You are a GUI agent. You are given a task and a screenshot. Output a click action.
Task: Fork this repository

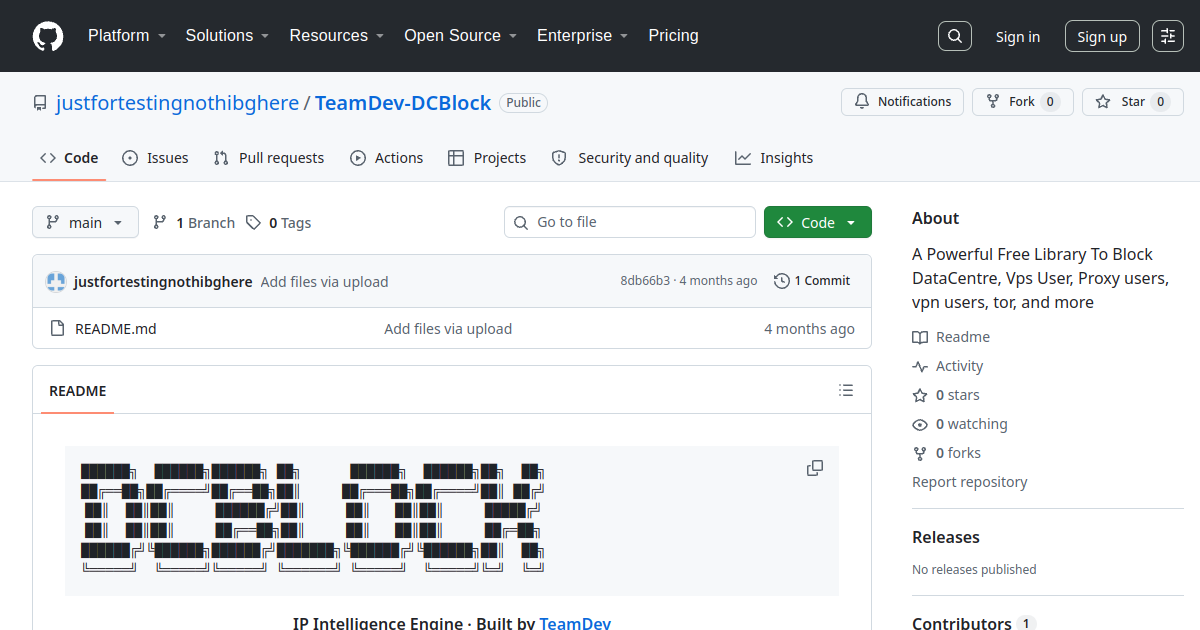1023,102
